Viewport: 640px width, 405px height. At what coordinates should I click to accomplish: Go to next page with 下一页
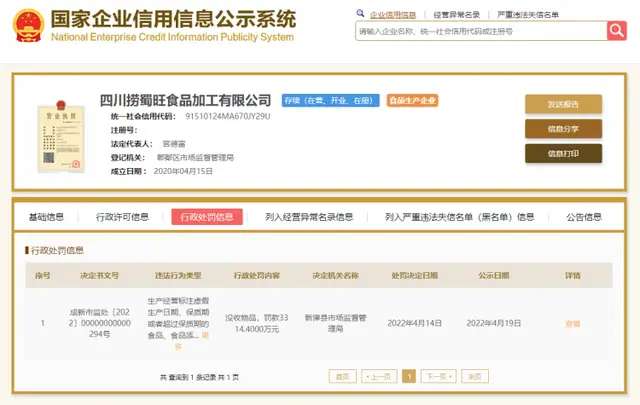pos(435,377)
